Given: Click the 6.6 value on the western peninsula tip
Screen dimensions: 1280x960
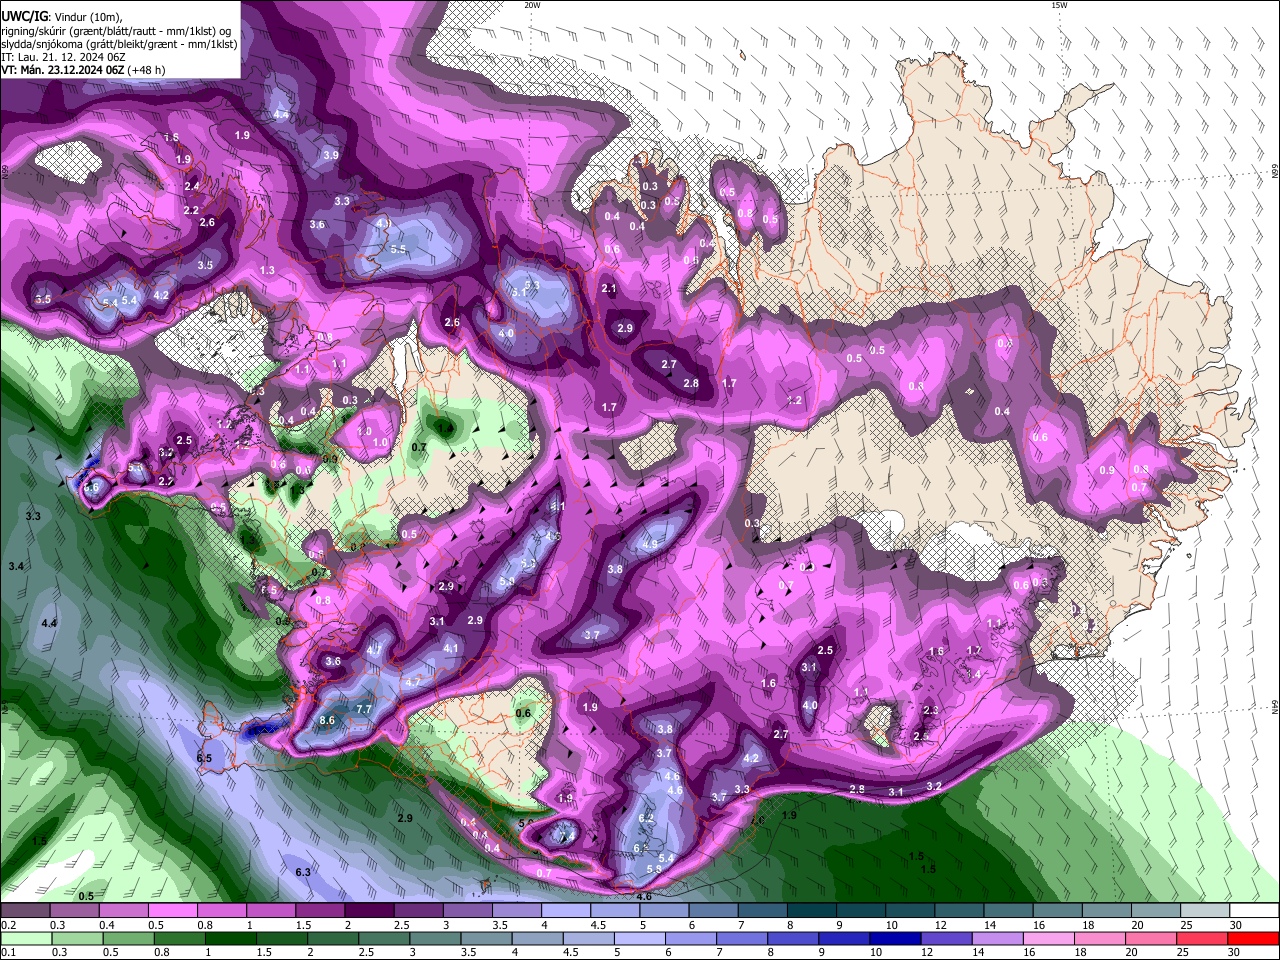Looking at the screenshot, I should tap(92, 487).
